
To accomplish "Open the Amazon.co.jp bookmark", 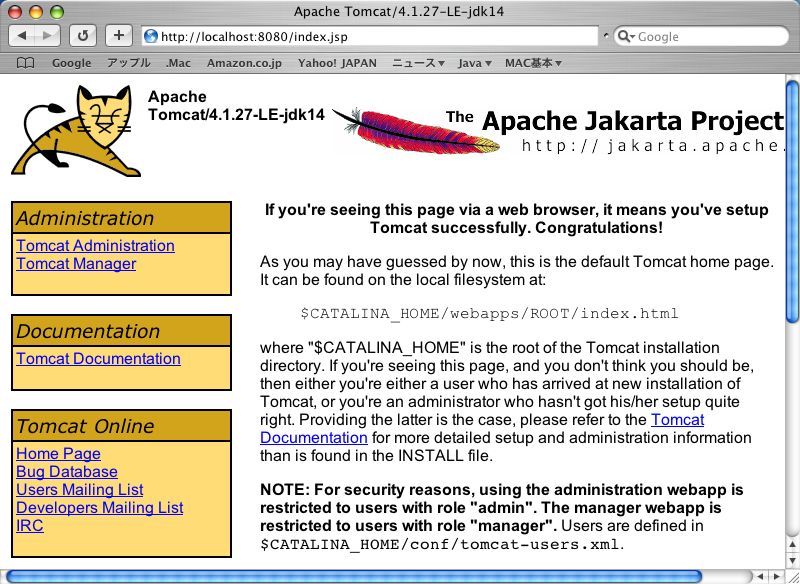I will click(244, 63).
